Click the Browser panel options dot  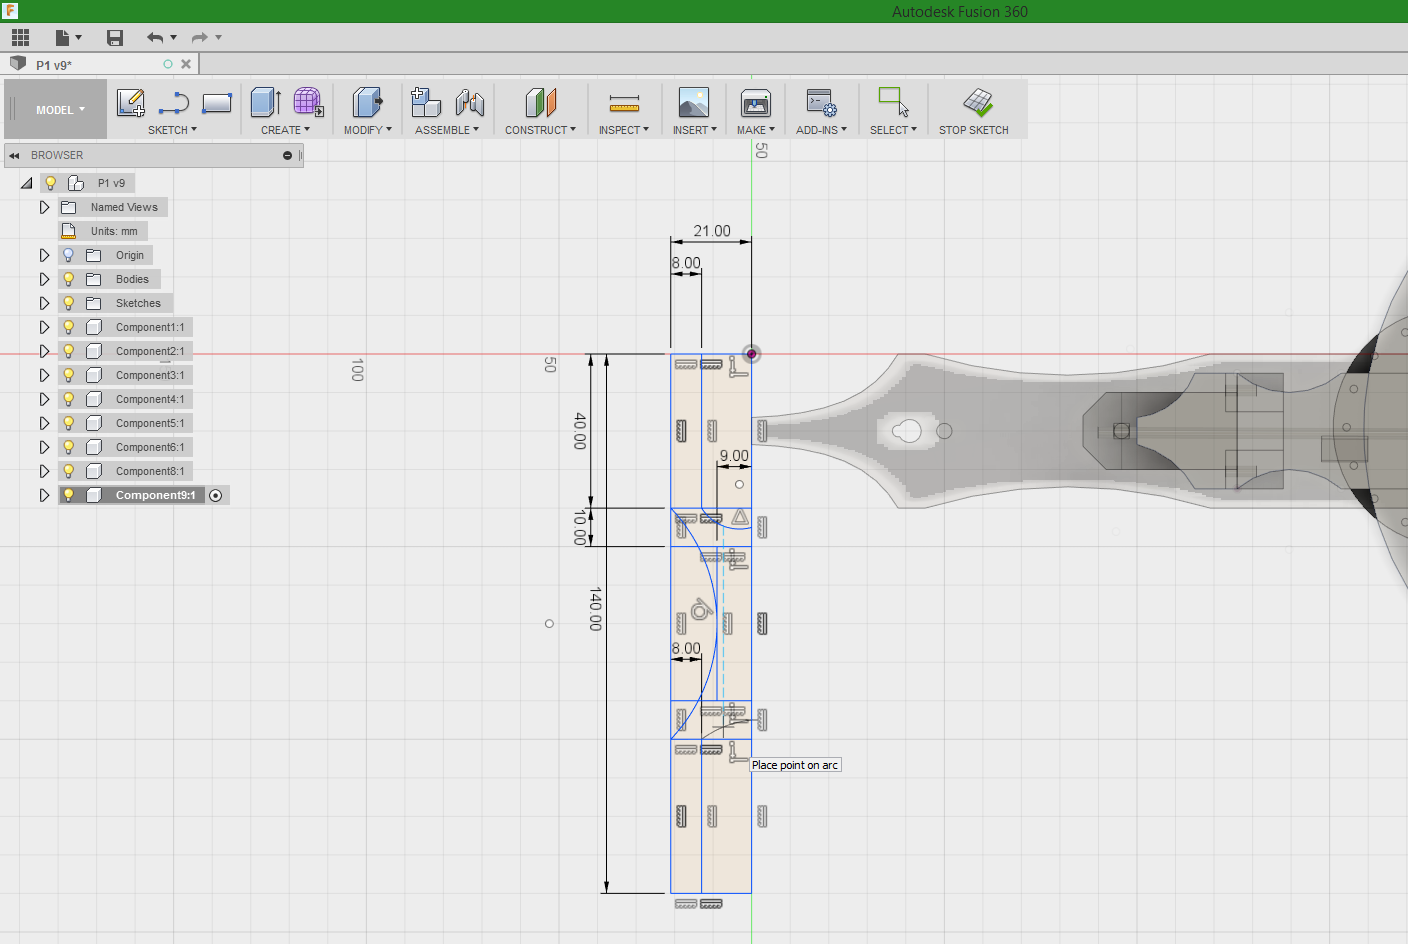click(x=287, y=156)
